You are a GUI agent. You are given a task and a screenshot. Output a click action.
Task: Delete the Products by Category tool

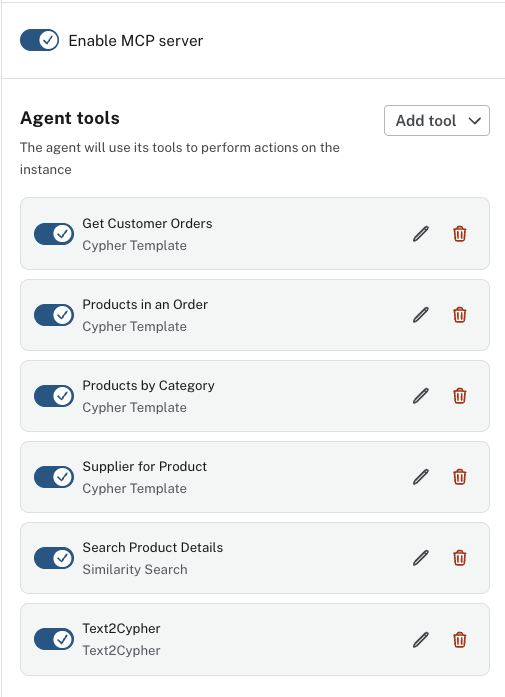point(460,396)
